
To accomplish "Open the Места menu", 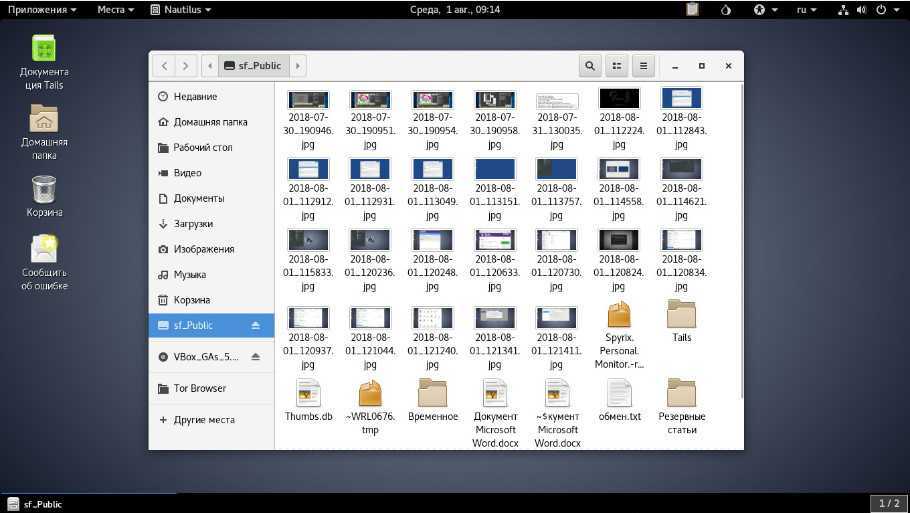I will [x=116, y=10].
